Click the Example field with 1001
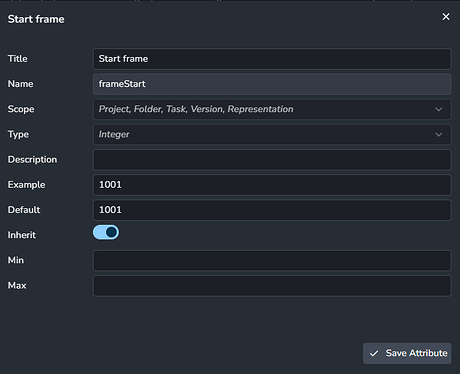This screenshot has width=460, height=374. point(272,185)
